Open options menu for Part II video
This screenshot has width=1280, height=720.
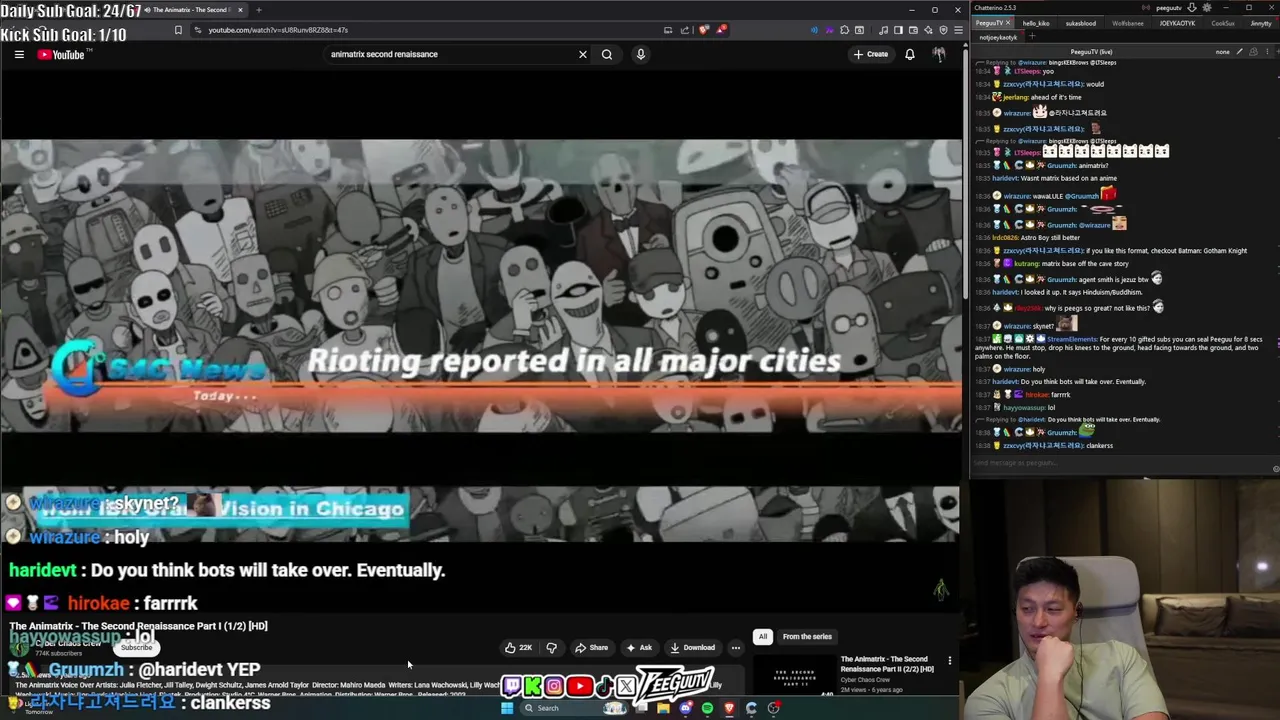[950, 661]
